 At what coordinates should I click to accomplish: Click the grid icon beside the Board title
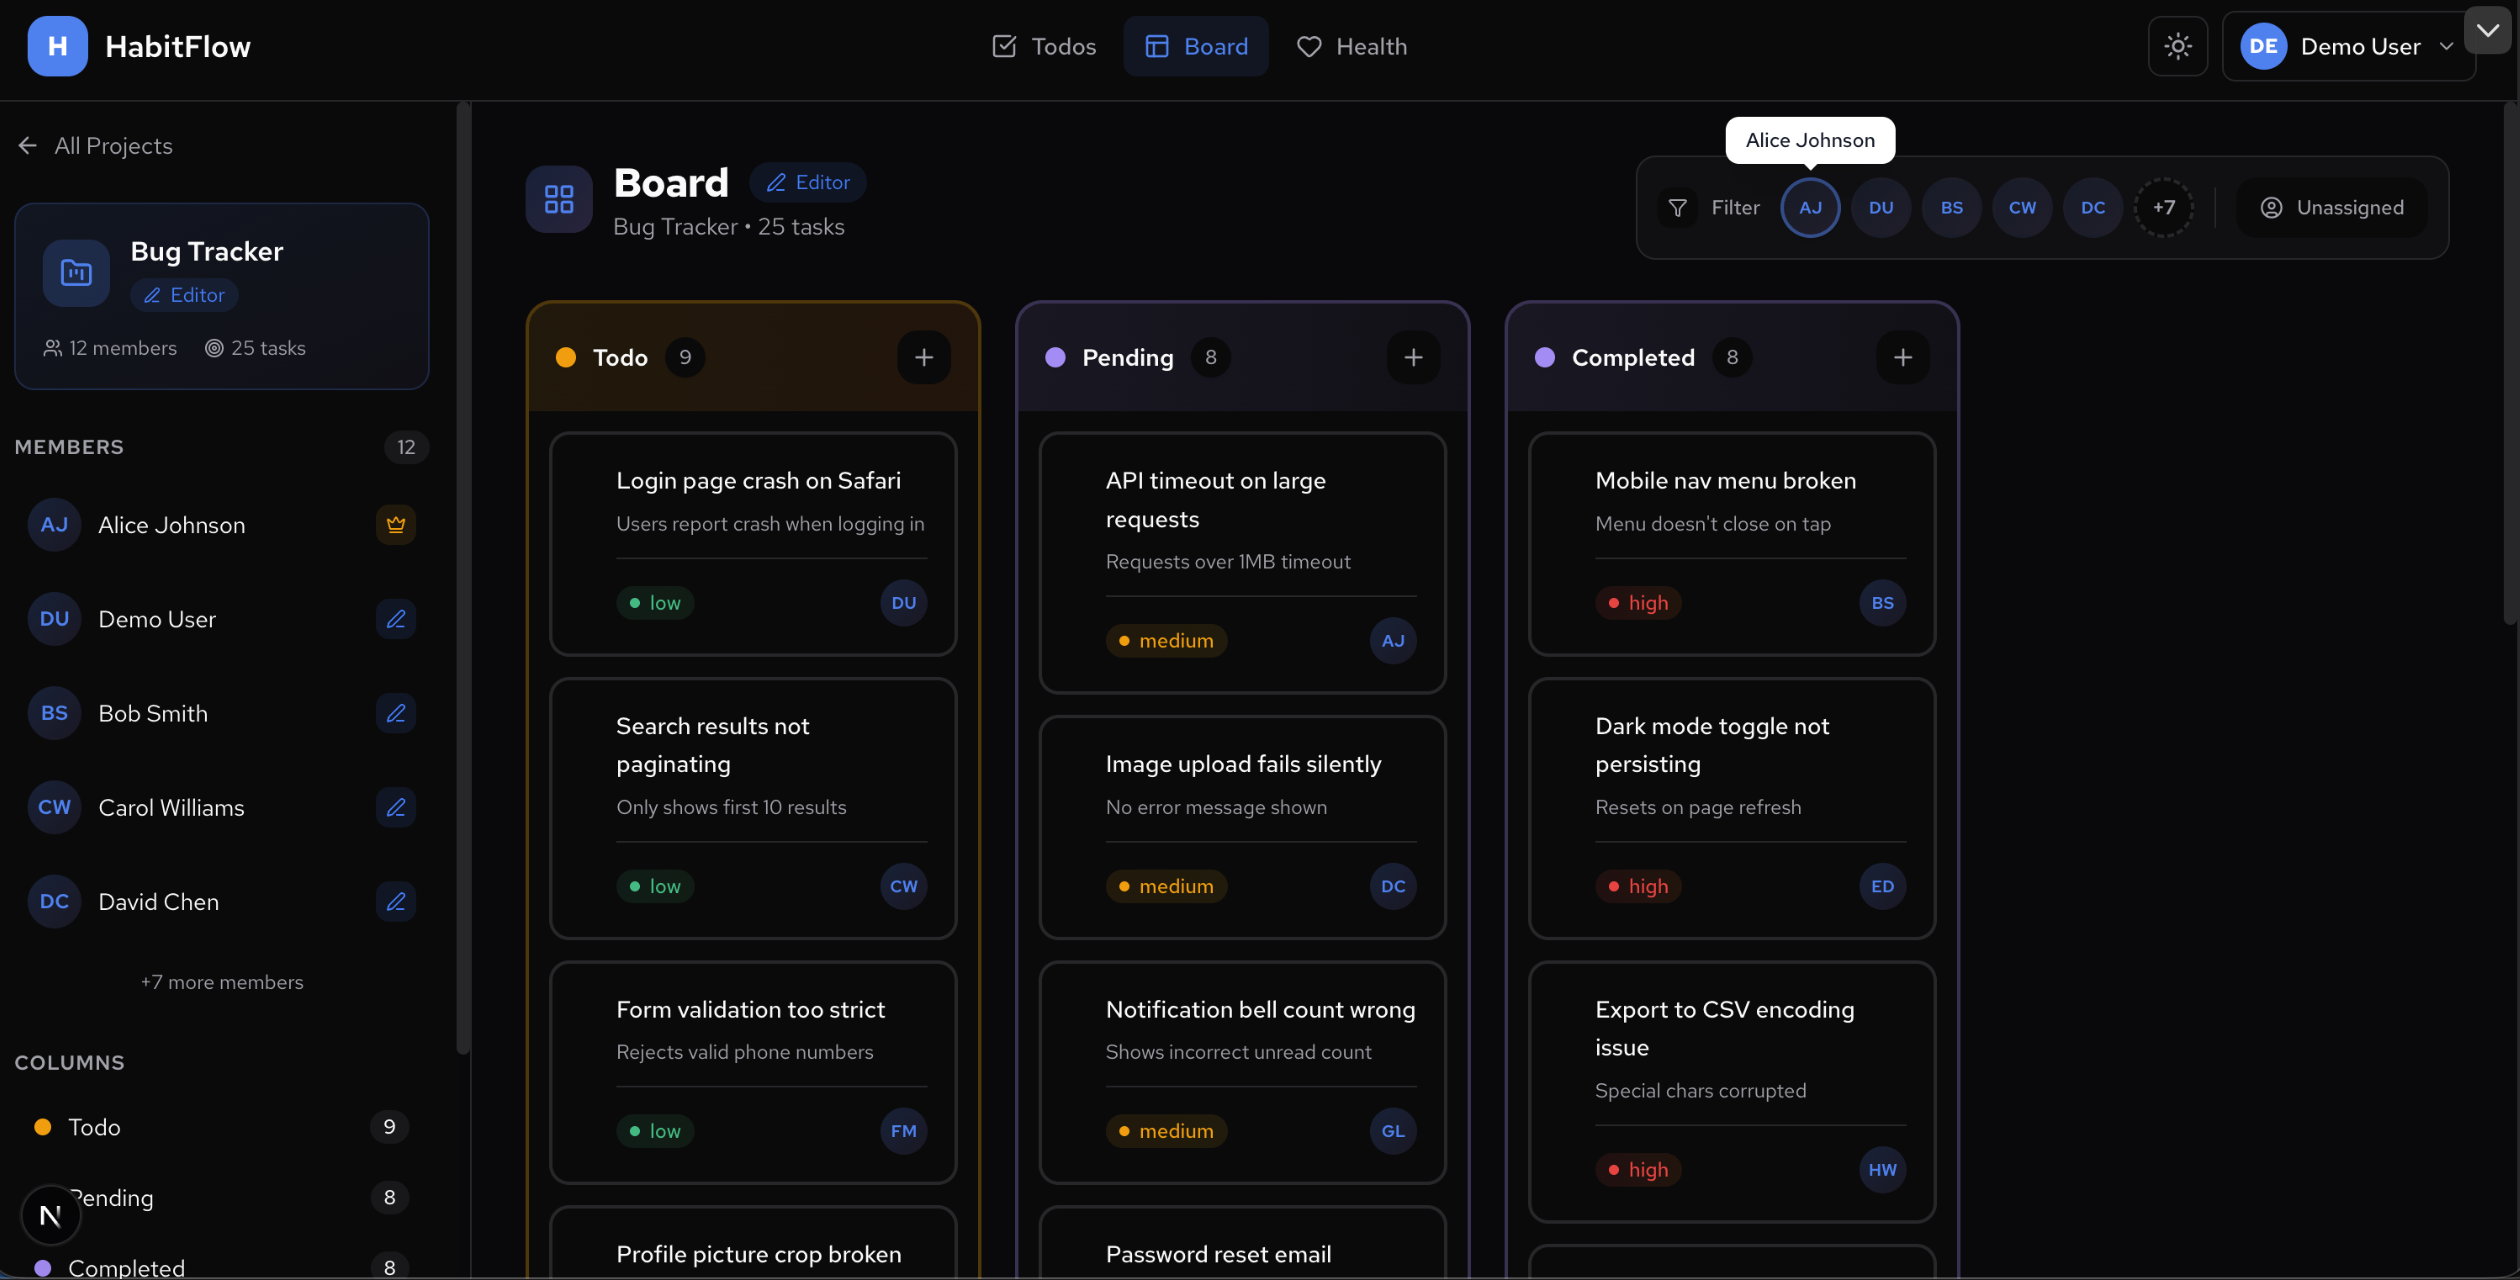(x=558, y=199)
